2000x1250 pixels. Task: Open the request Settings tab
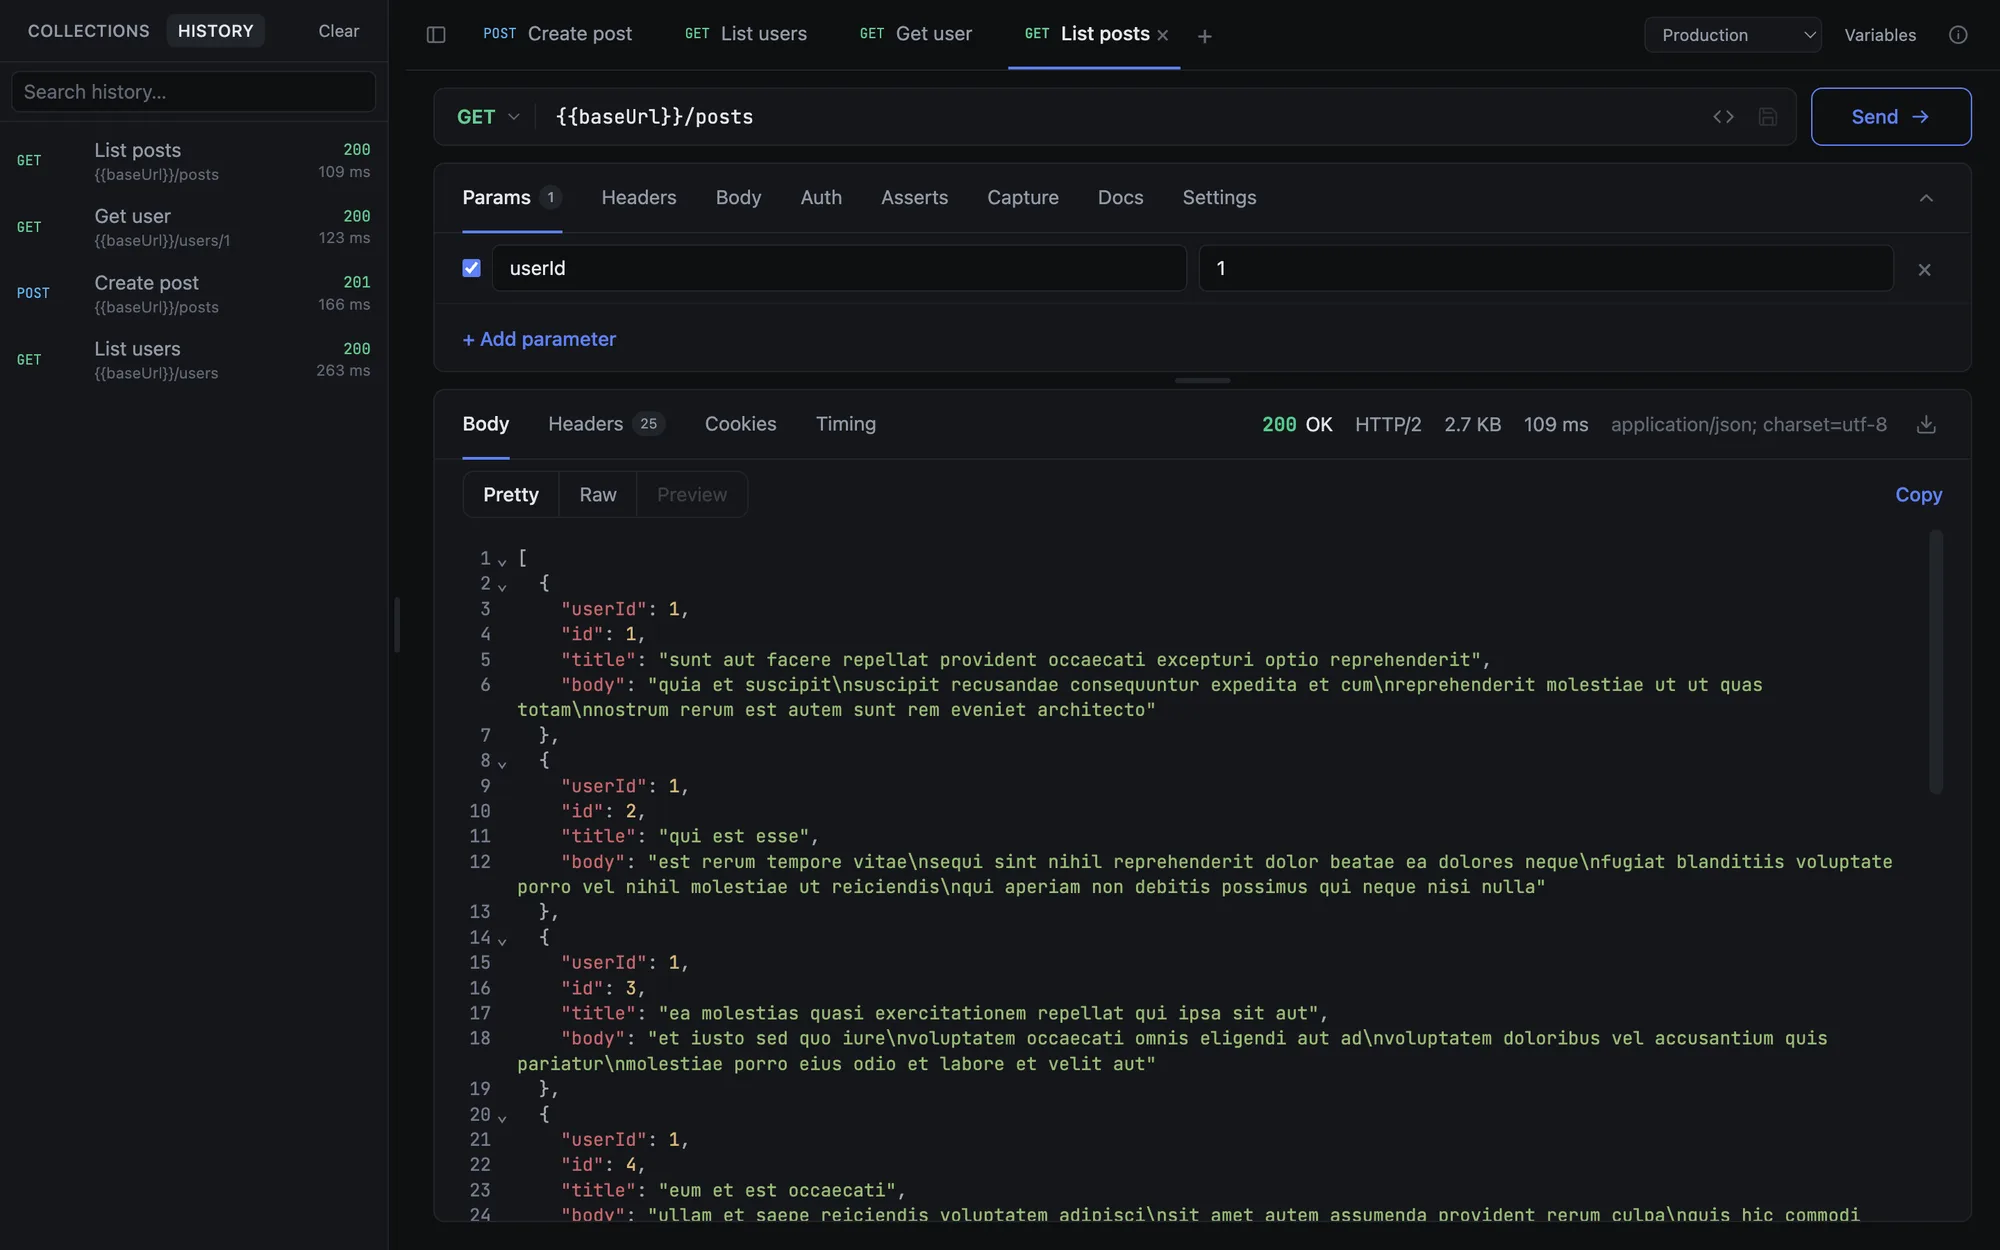1219,198
